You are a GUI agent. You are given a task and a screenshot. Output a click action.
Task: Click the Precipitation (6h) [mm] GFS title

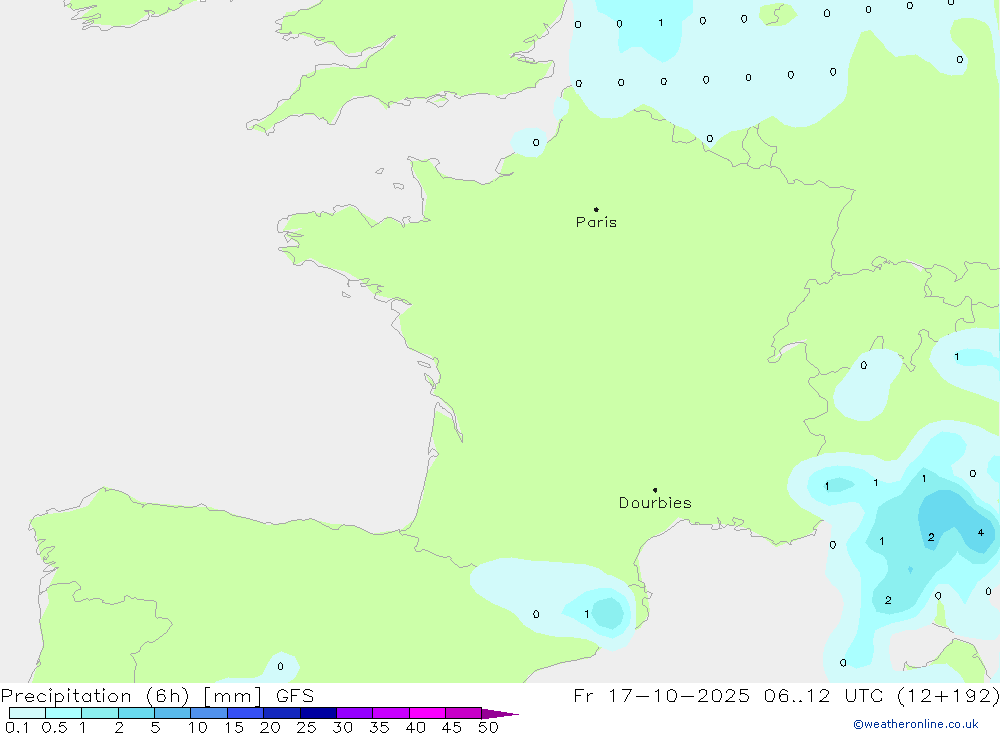158,696
